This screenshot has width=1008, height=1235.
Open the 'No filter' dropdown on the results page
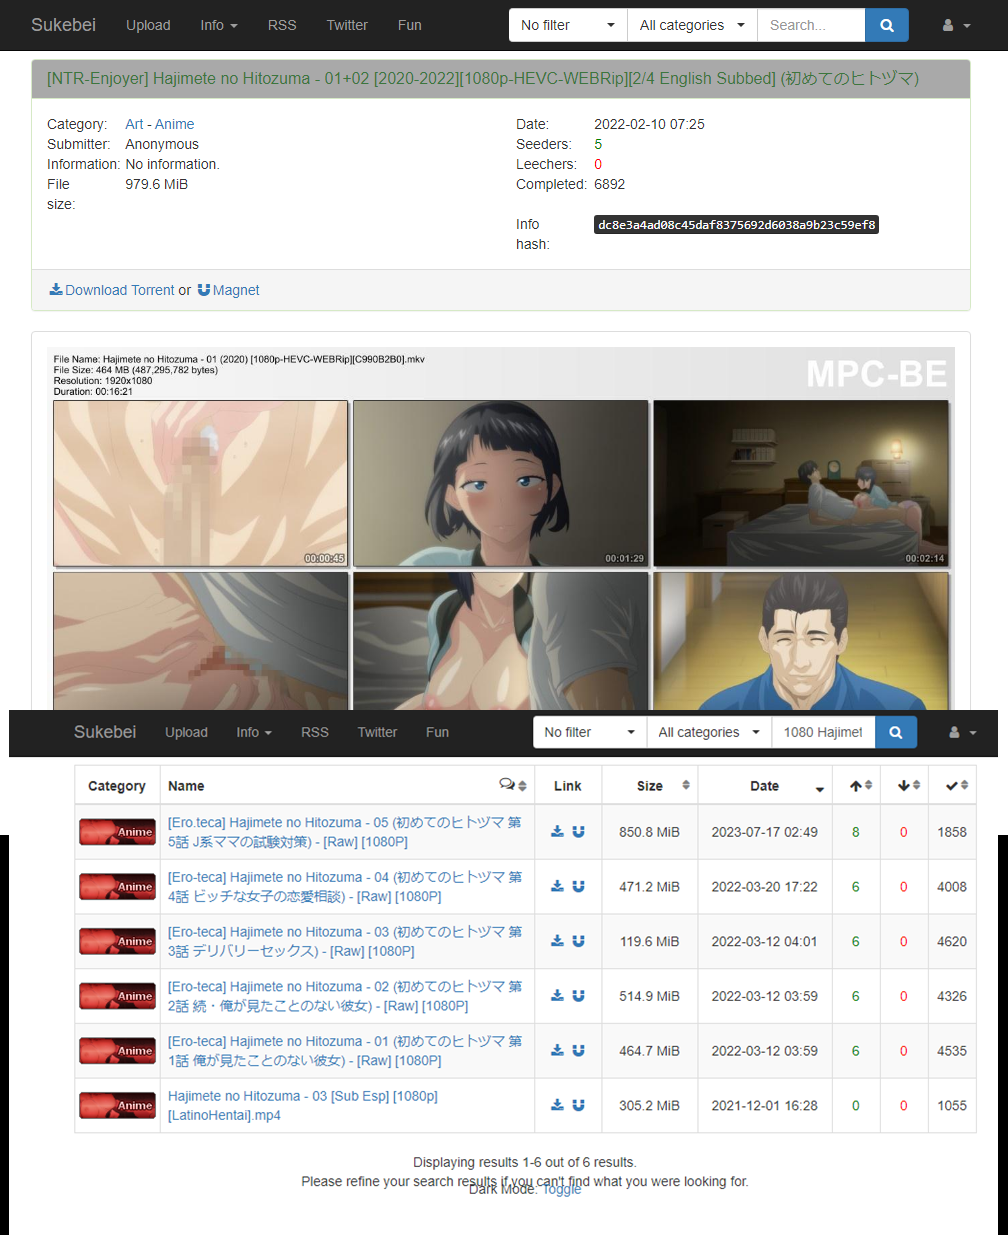590,732
